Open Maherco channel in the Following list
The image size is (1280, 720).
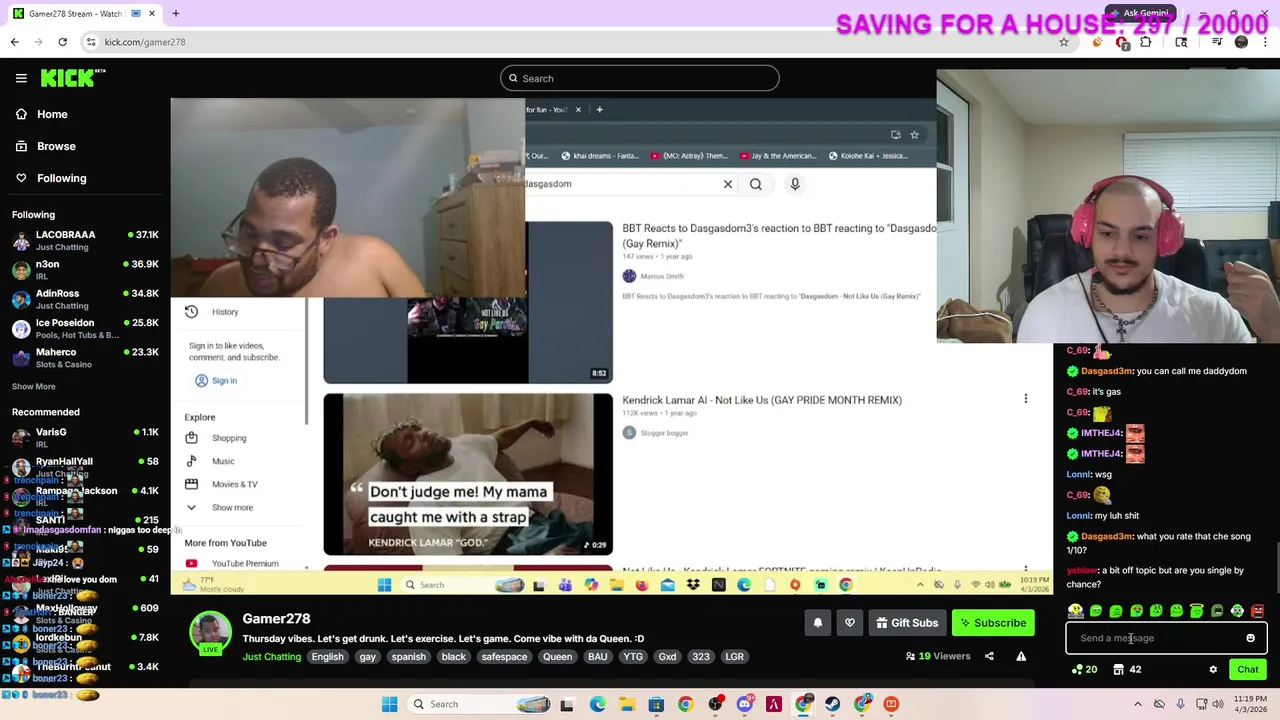click(x=85, y=357)
